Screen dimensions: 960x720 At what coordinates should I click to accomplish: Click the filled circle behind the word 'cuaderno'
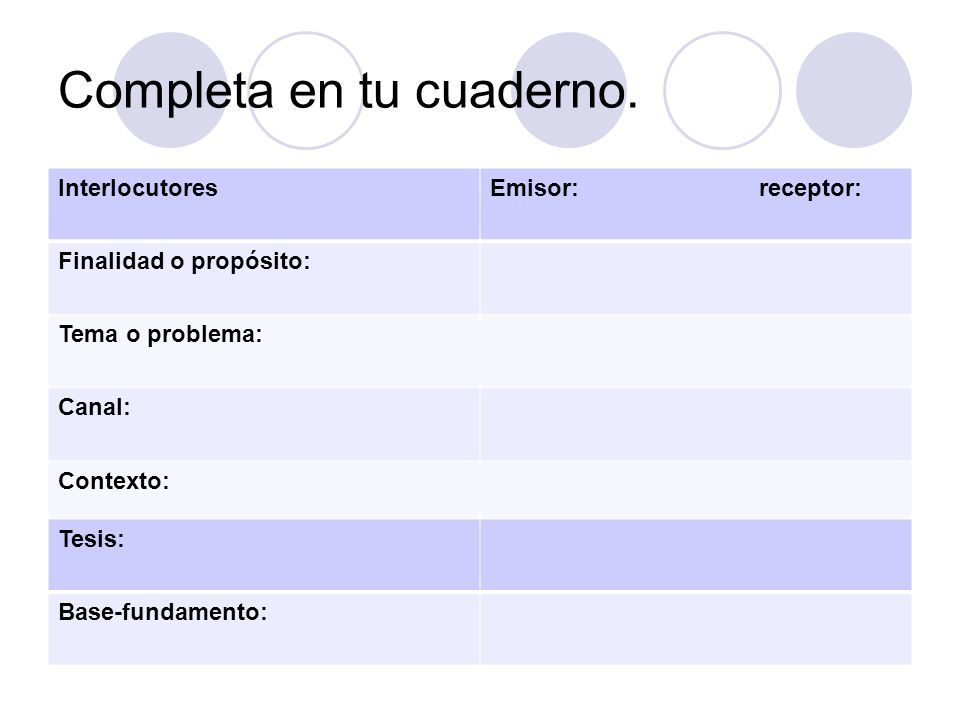click(569, 90)
